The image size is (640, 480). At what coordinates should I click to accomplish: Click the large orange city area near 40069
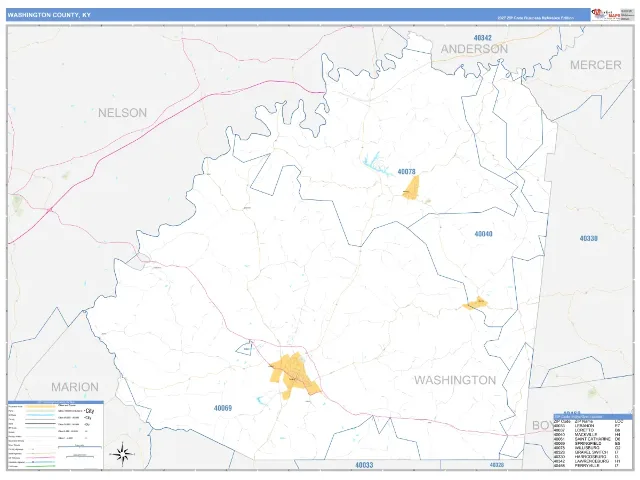click(x=295, y=376)
